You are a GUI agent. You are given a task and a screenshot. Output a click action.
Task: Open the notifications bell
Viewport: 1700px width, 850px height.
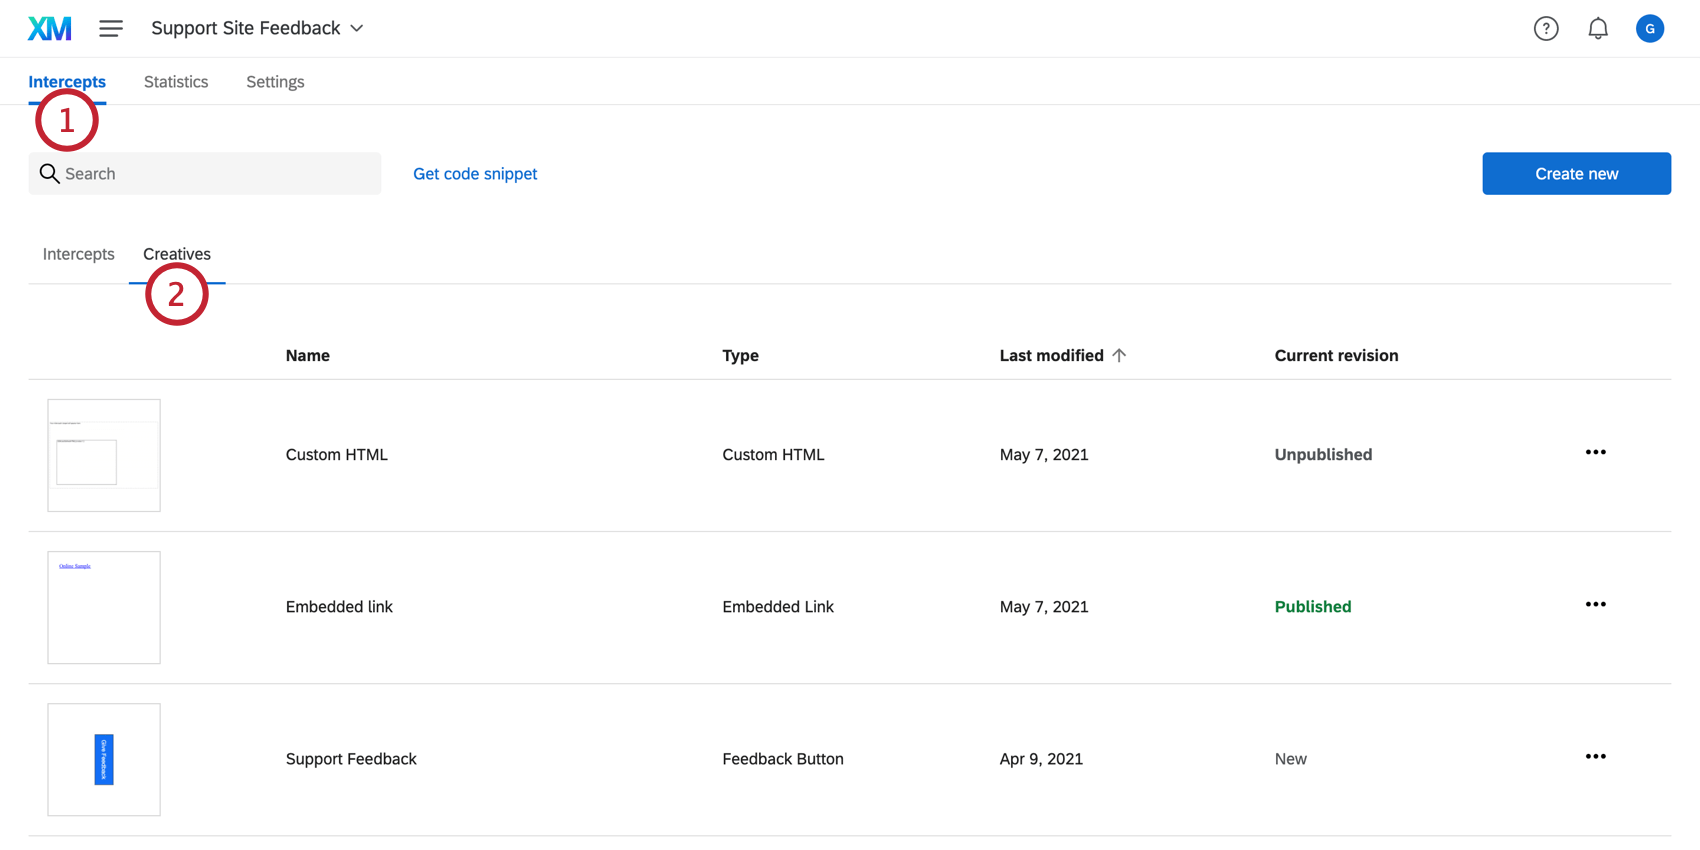click(x=1598, y=29)
